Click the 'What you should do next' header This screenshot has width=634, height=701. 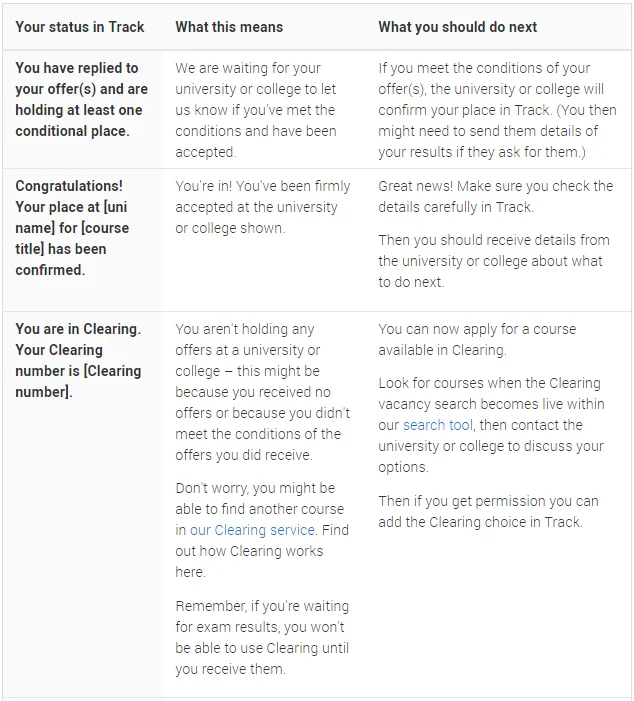tap(457, 27)
